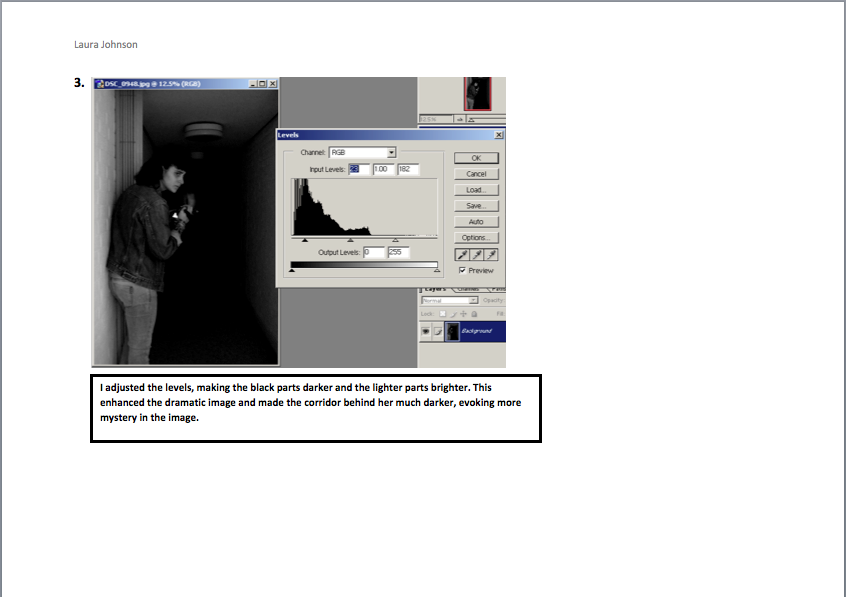Click OK in the Levels dialog
Screen dimensions: 846x597
(x=476, y=158)
